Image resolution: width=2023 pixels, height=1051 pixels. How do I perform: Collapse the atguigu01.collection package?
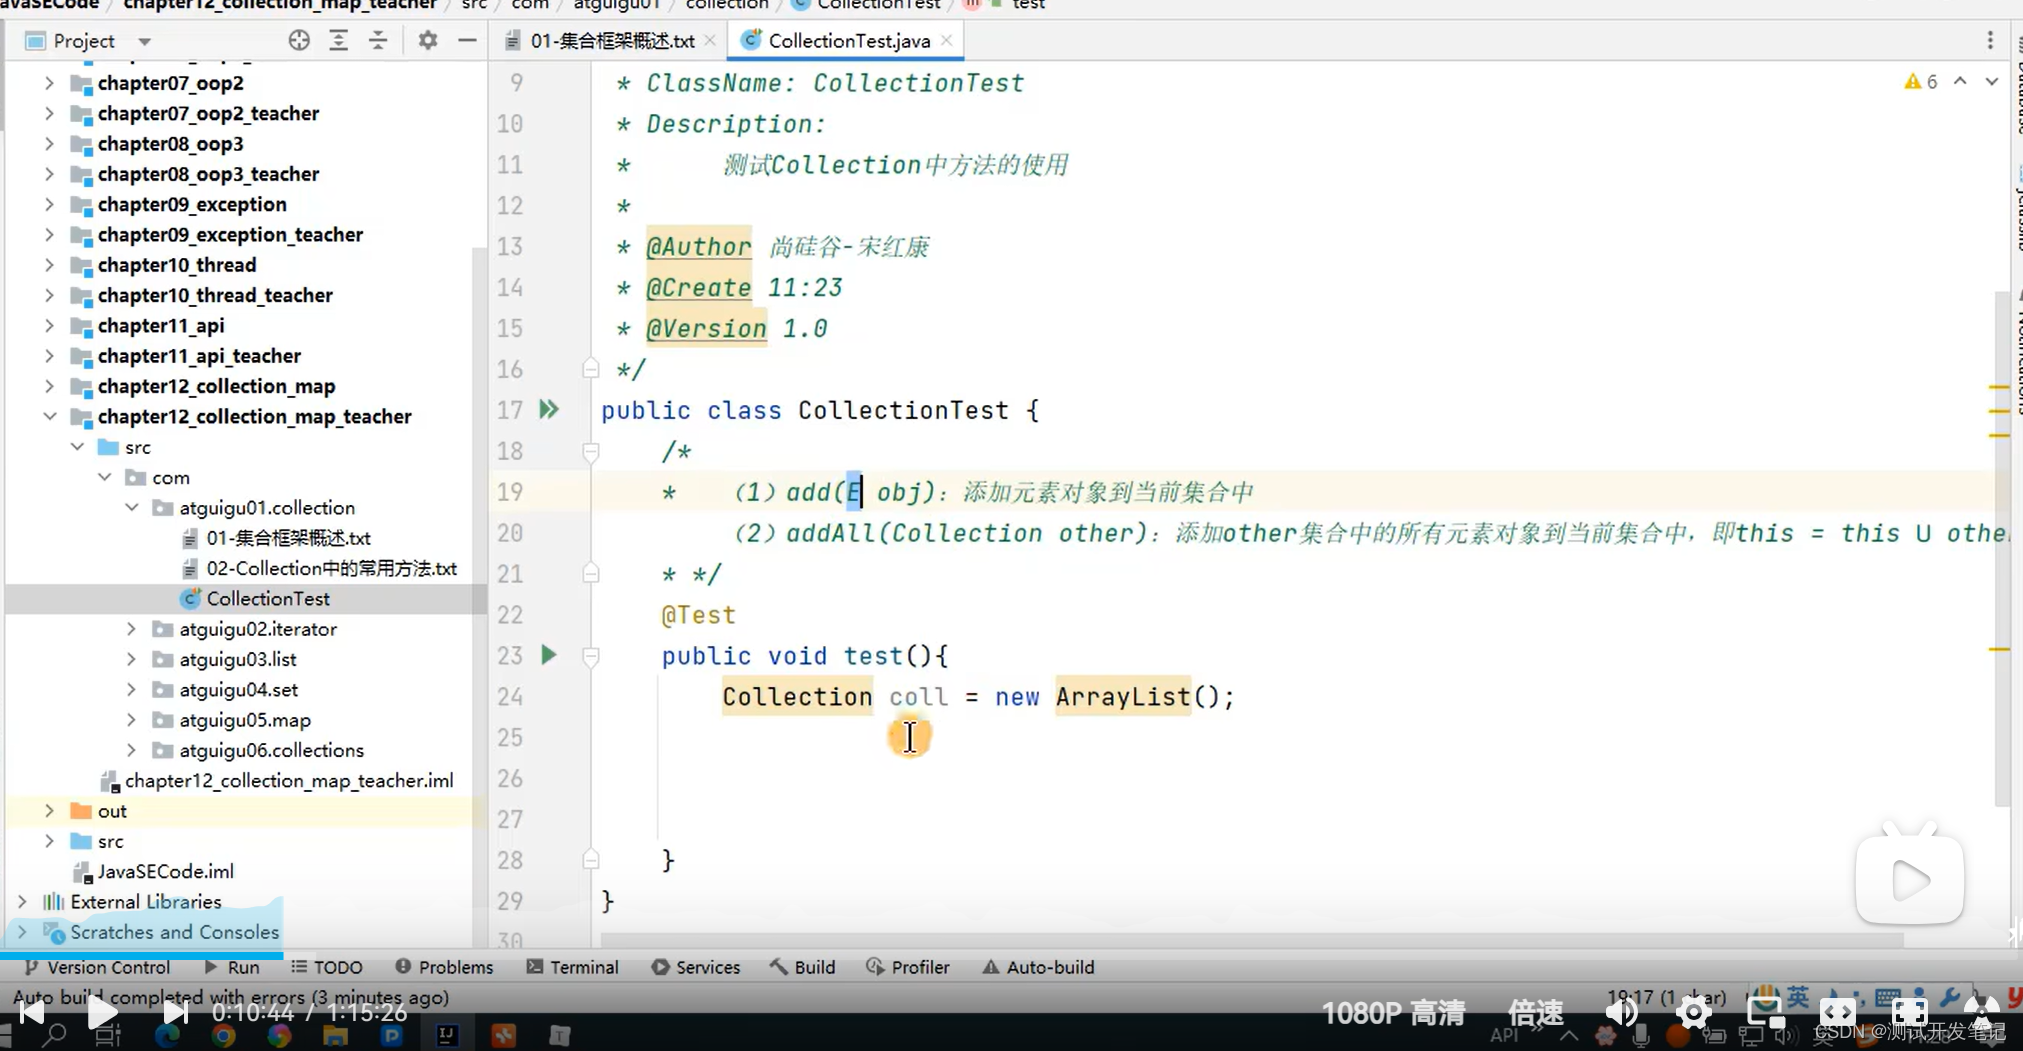(x=131, y=508)
